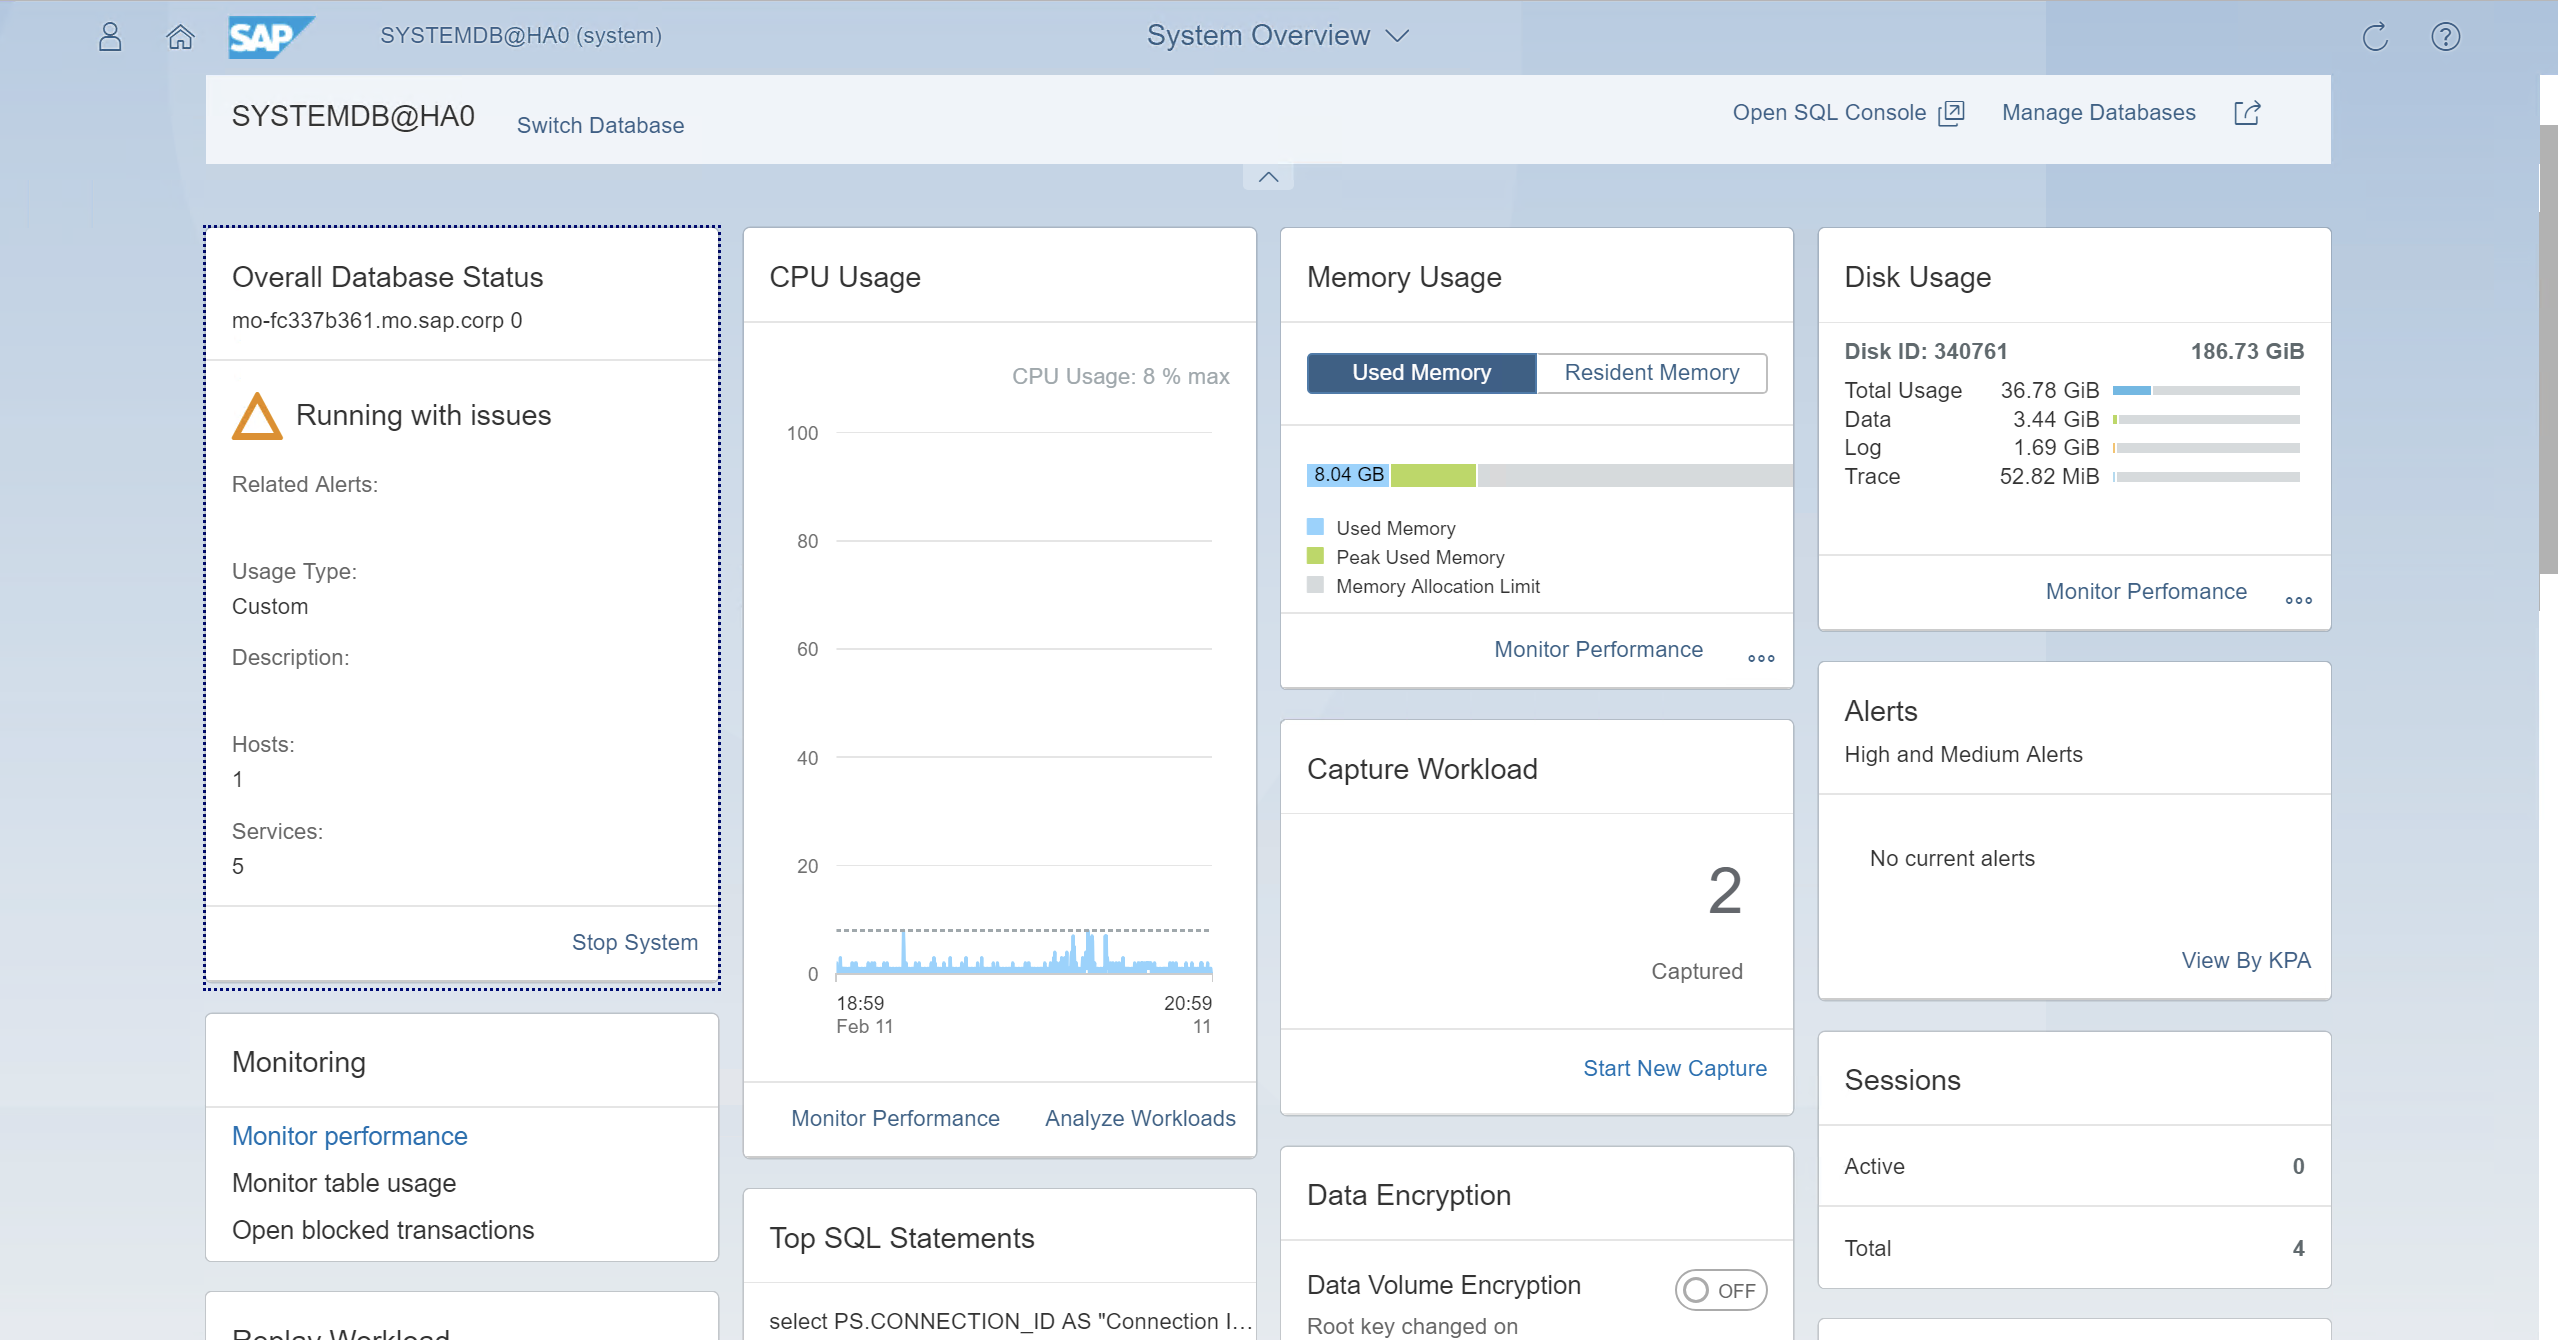Select the Resident Memory tab
Viewport: 2558px width, 1340px height.
tap(1652, 373)
